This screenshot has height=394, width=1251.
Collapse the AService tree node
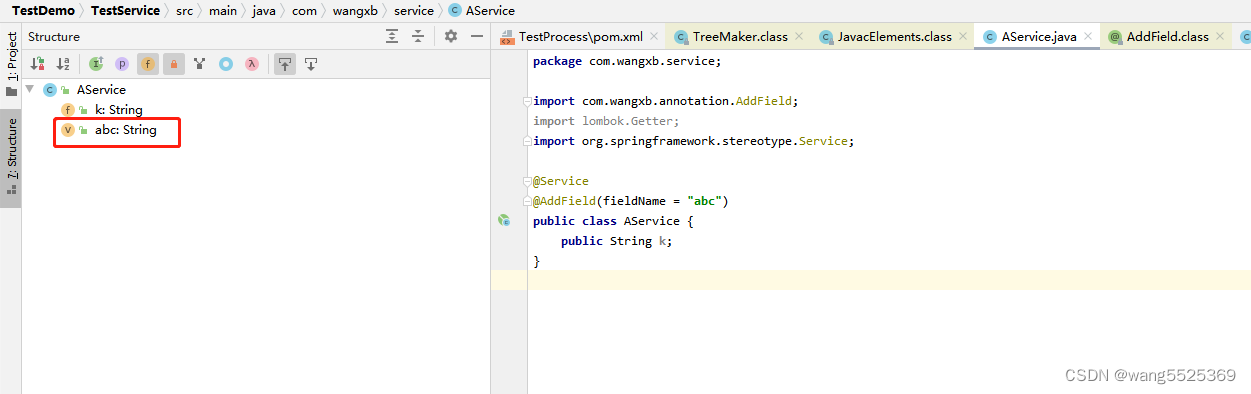(x=30, y=90)
